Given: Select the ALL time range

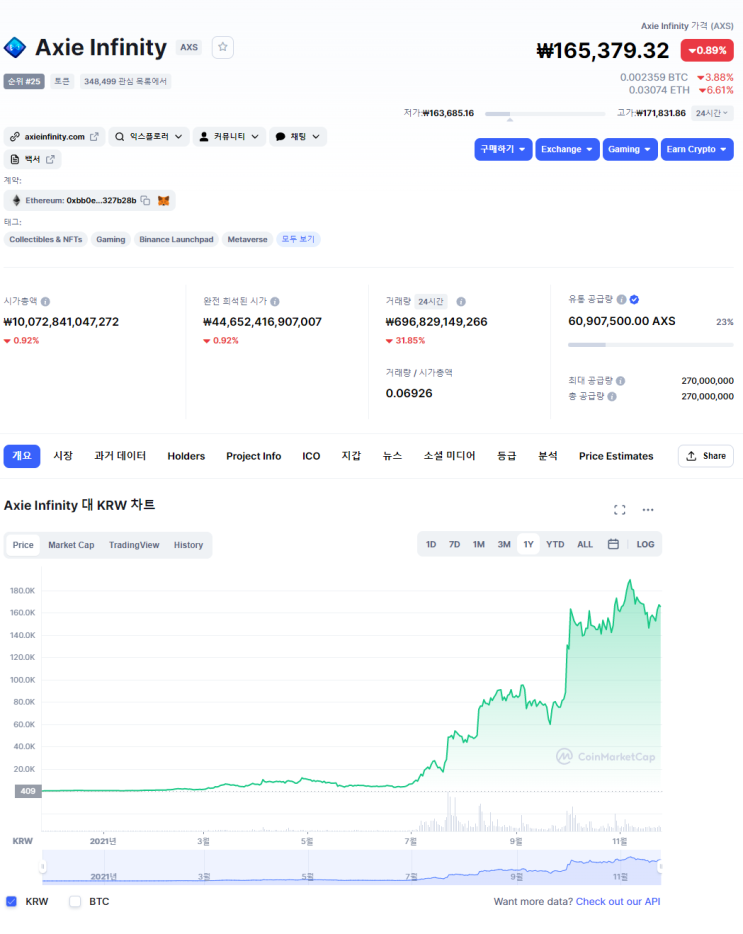Looking at the screenshot, I should (x=585, y=544).
